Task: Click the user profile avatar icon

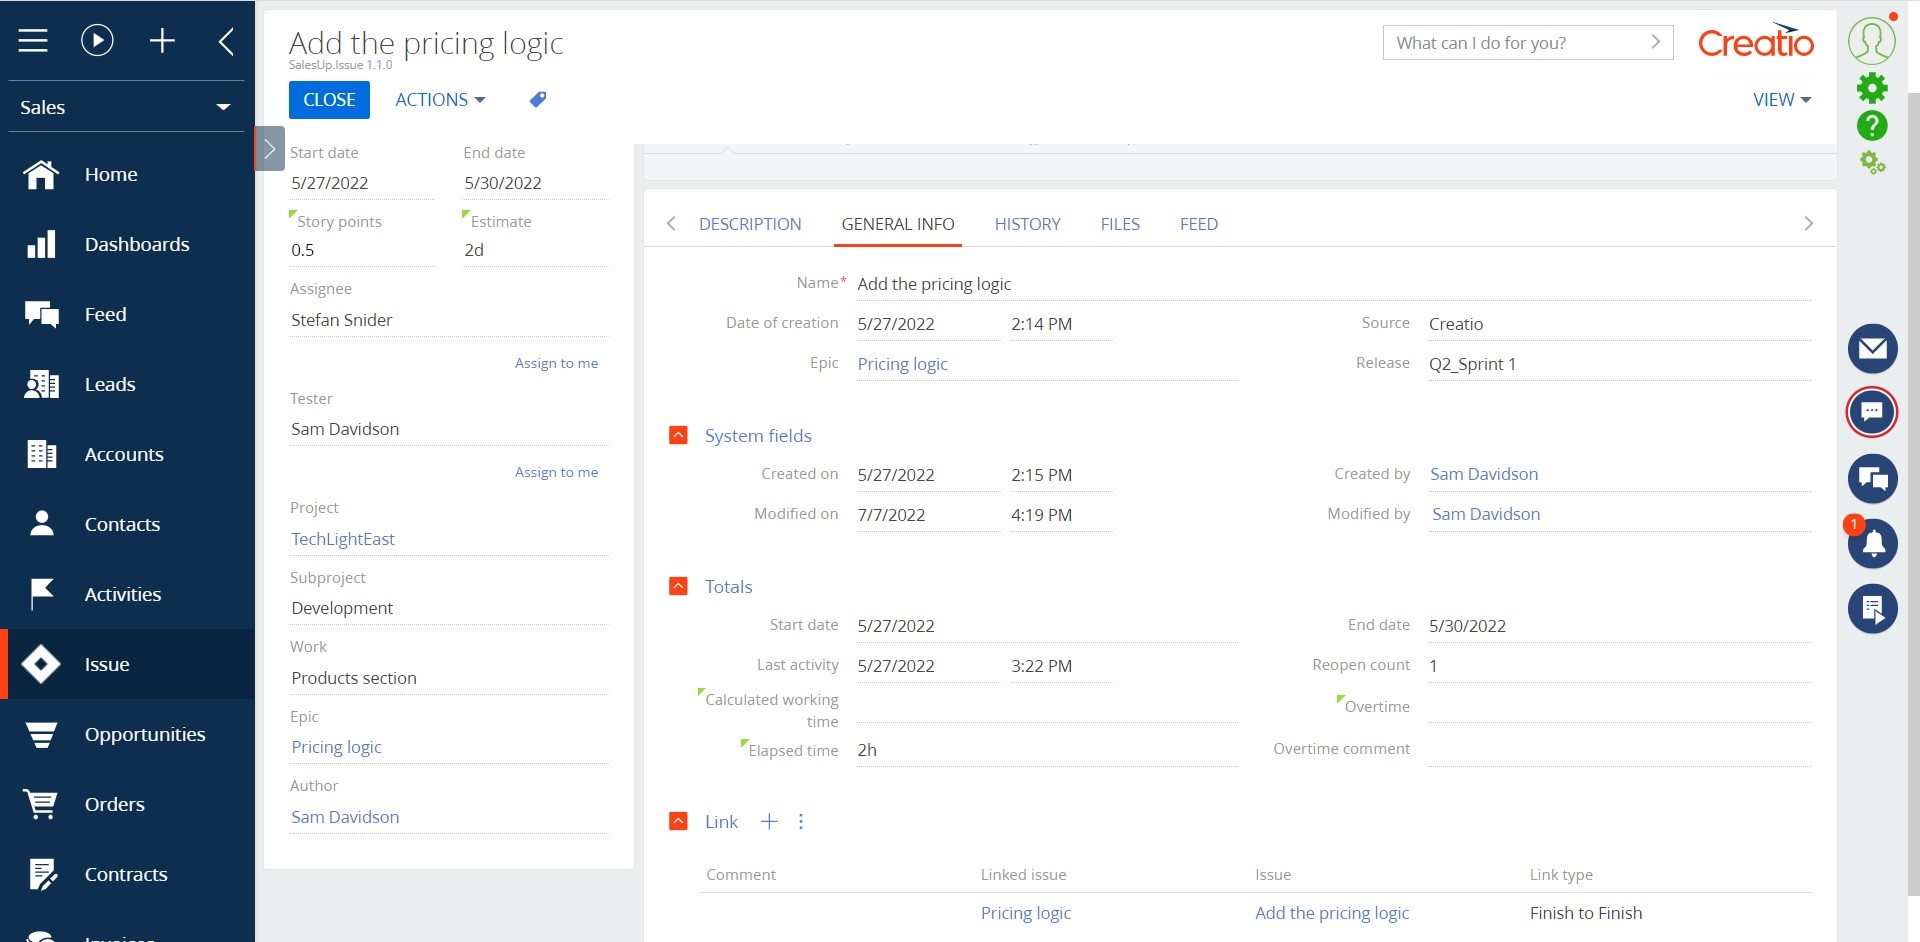Action: click(x=1872, y=40)
